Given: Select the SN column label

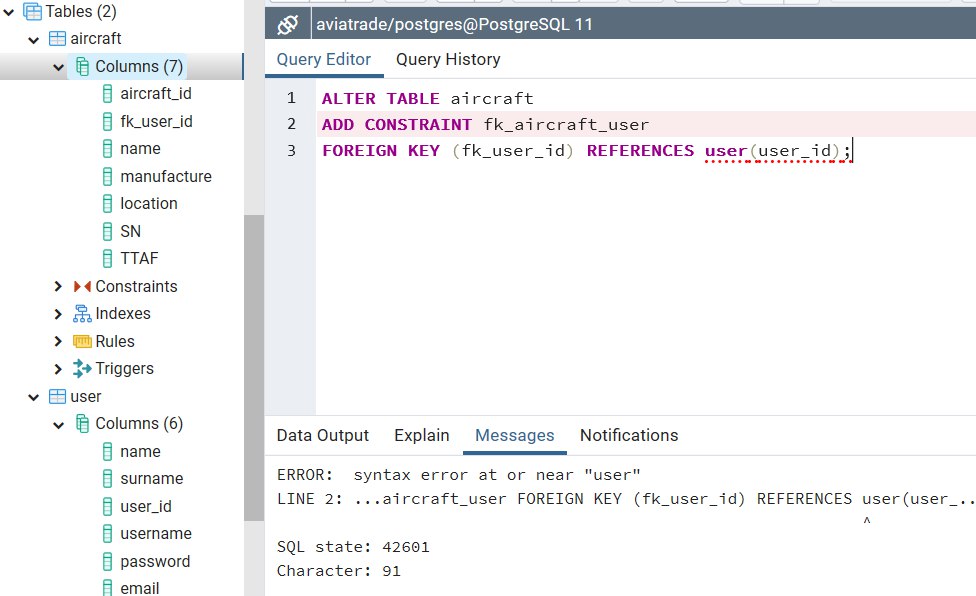Looking at the screenshot, I should [x=131, y=231].
